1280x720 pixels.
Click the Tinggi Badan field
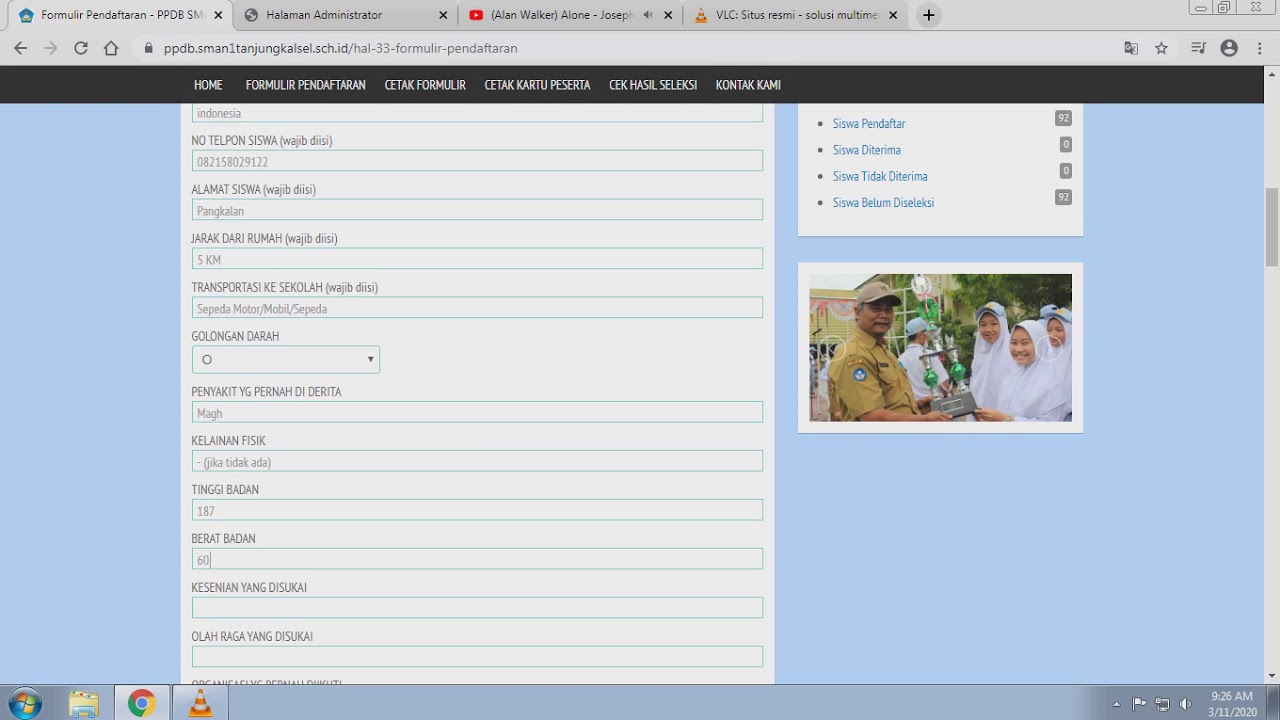pos(477,510)
